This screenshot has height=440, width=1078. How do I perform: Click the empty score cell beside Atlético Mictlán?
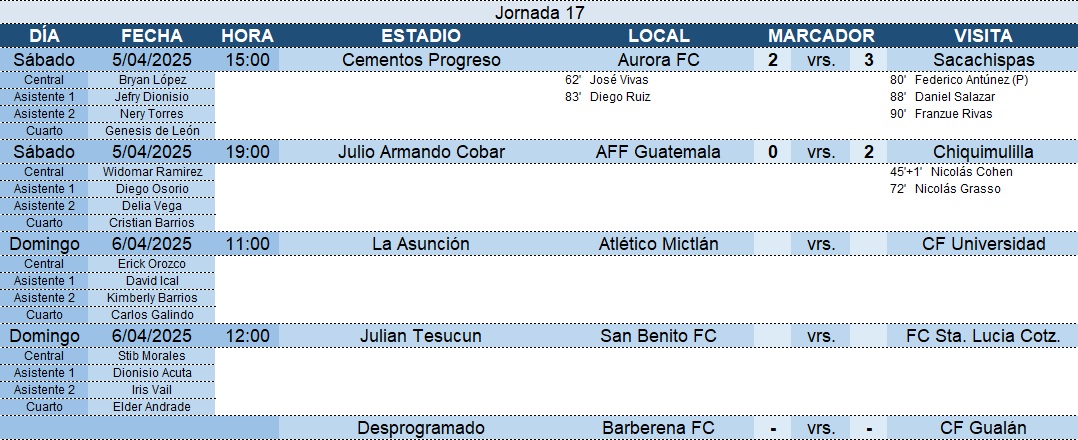click(773, 244)
